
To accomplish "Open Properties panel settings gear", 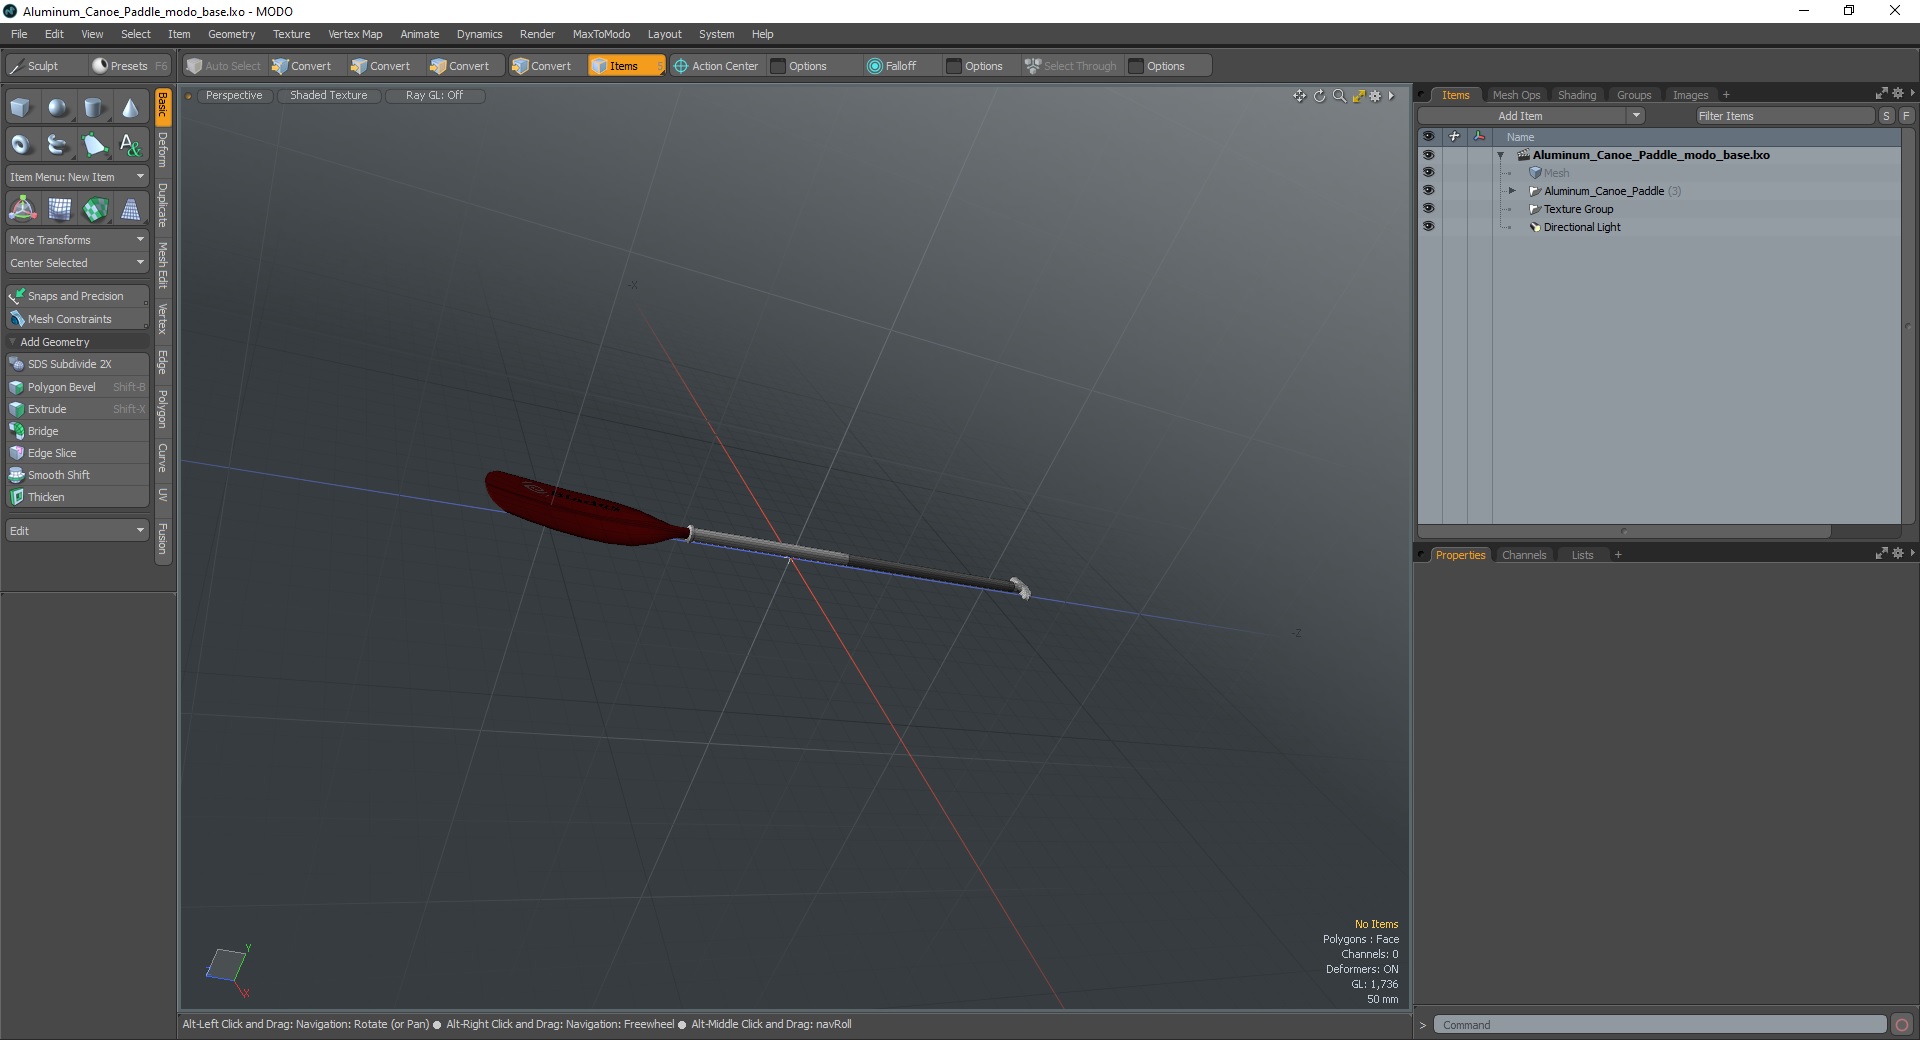I will 1898,553.
